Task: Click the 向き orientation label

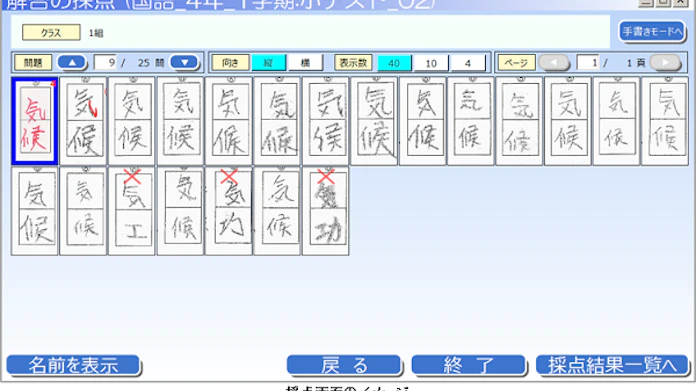Action: [x=230, y=63]
